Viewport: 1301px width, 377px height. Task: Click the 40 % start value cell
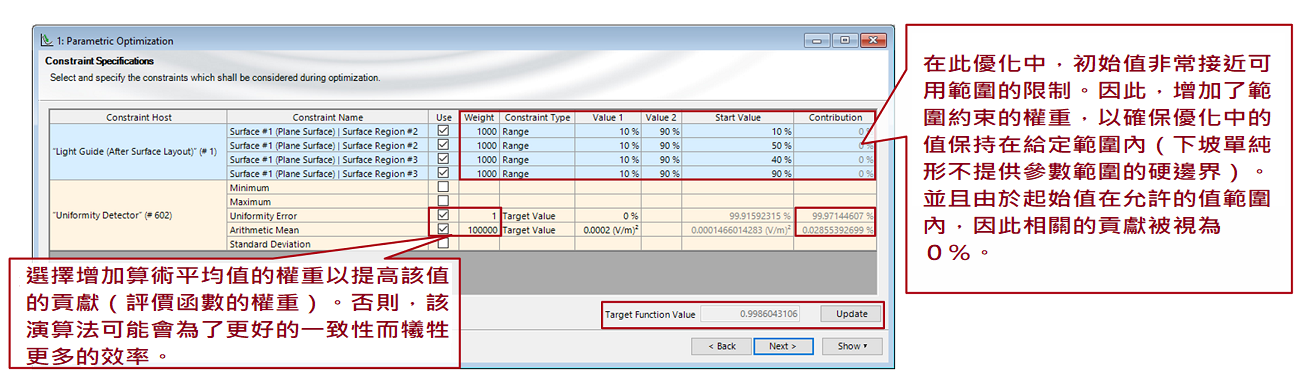click(738, 159)
